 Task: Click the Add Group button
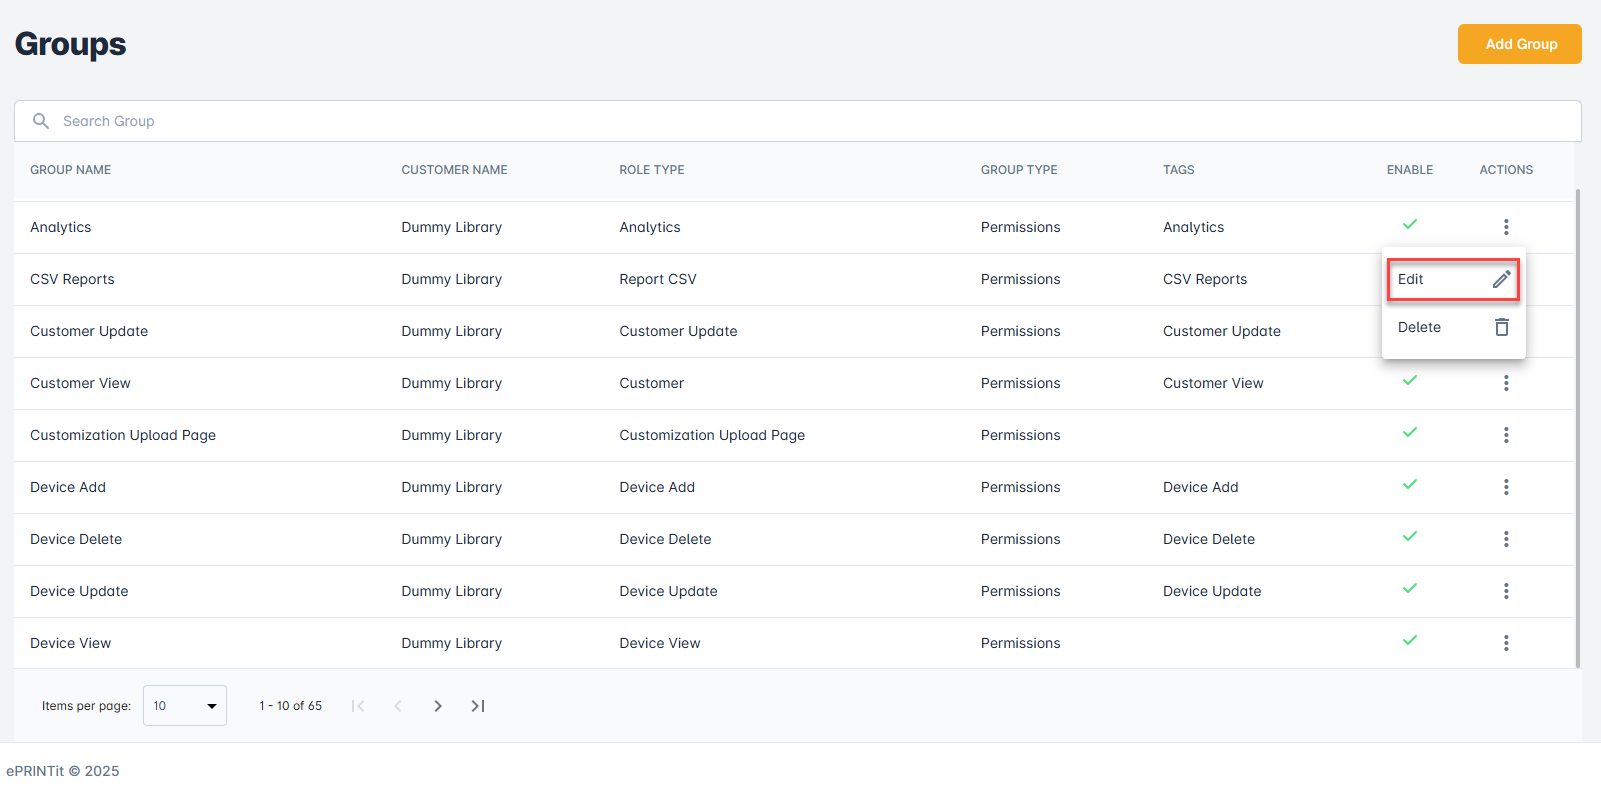tap(1520, 44)
